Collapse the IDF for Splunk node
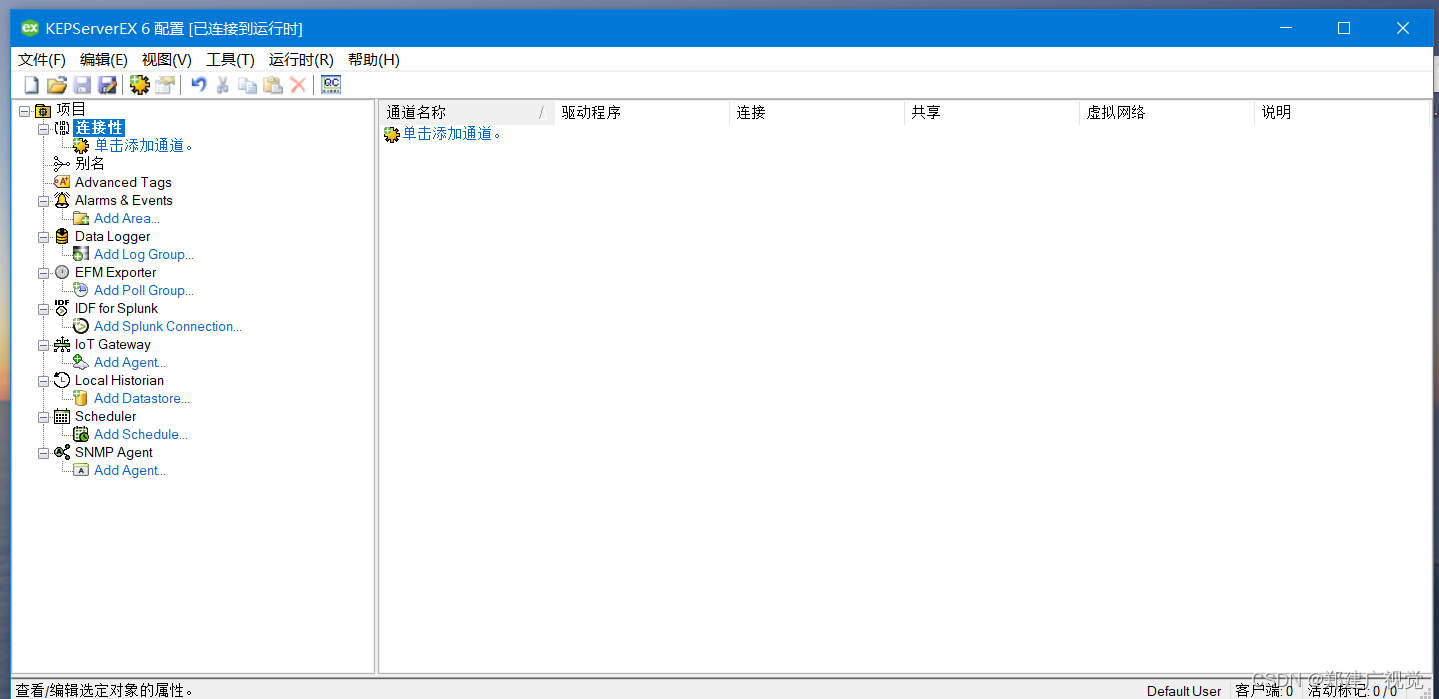This screenshot has width=1439, height=699. tap(43, 309)
